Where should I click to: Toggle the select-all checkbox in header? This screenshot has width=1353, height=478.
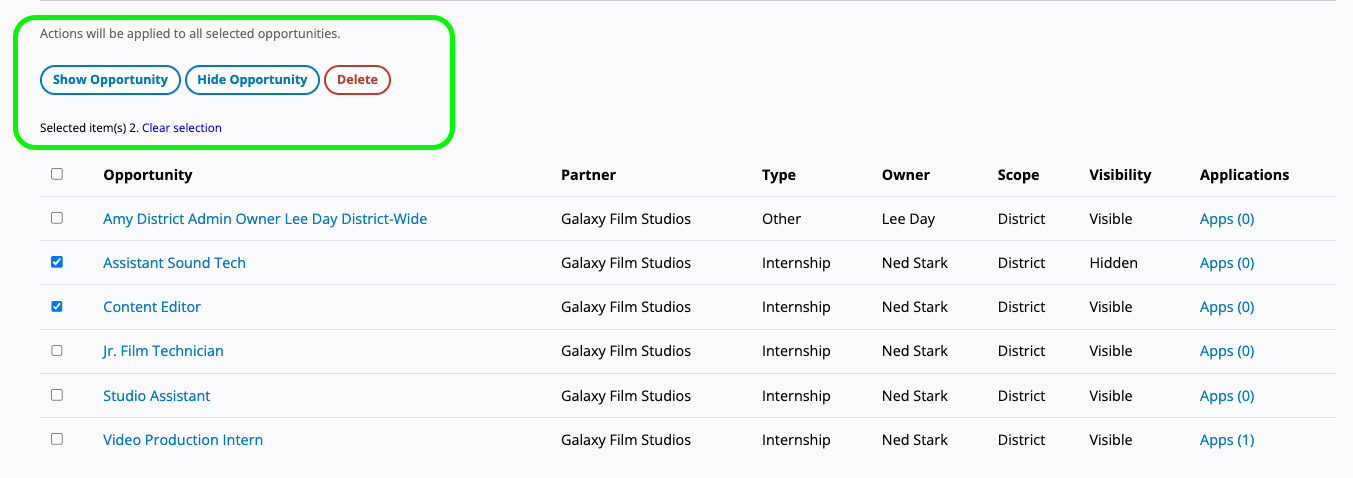[x=57, y=174]
